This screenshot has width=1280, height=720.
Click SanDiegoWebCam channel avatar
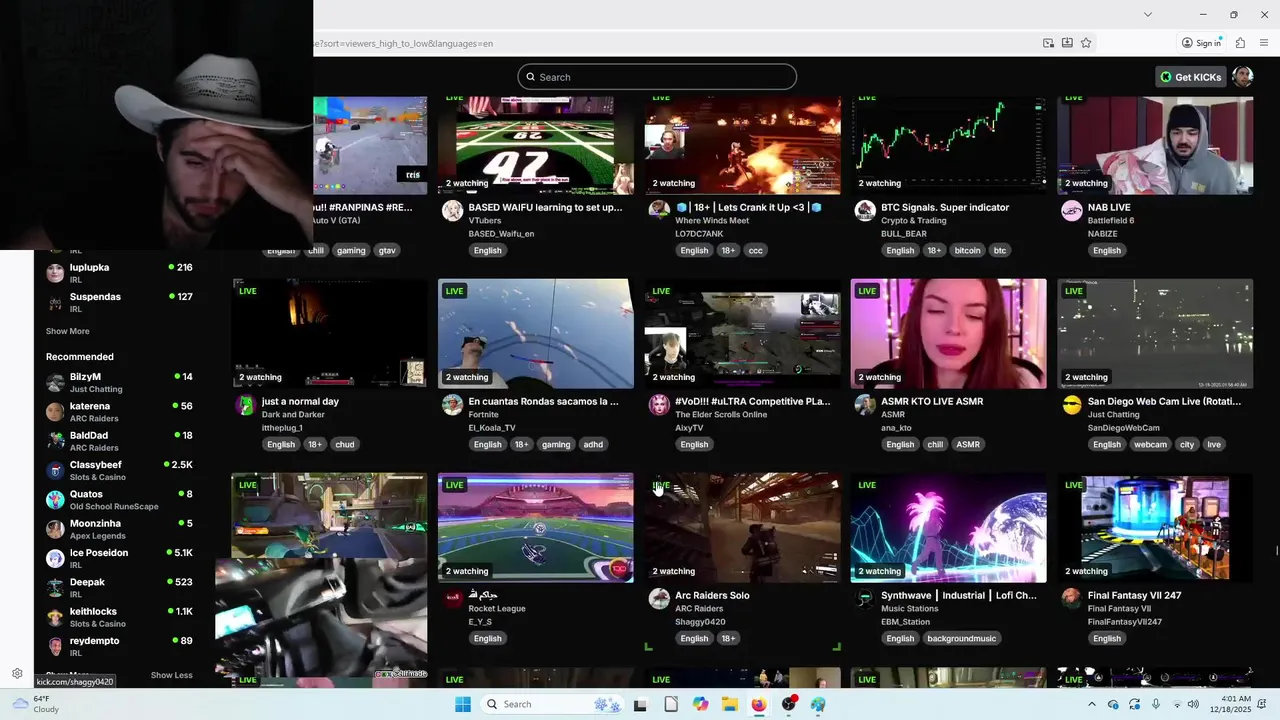(x=1072, y=404)
